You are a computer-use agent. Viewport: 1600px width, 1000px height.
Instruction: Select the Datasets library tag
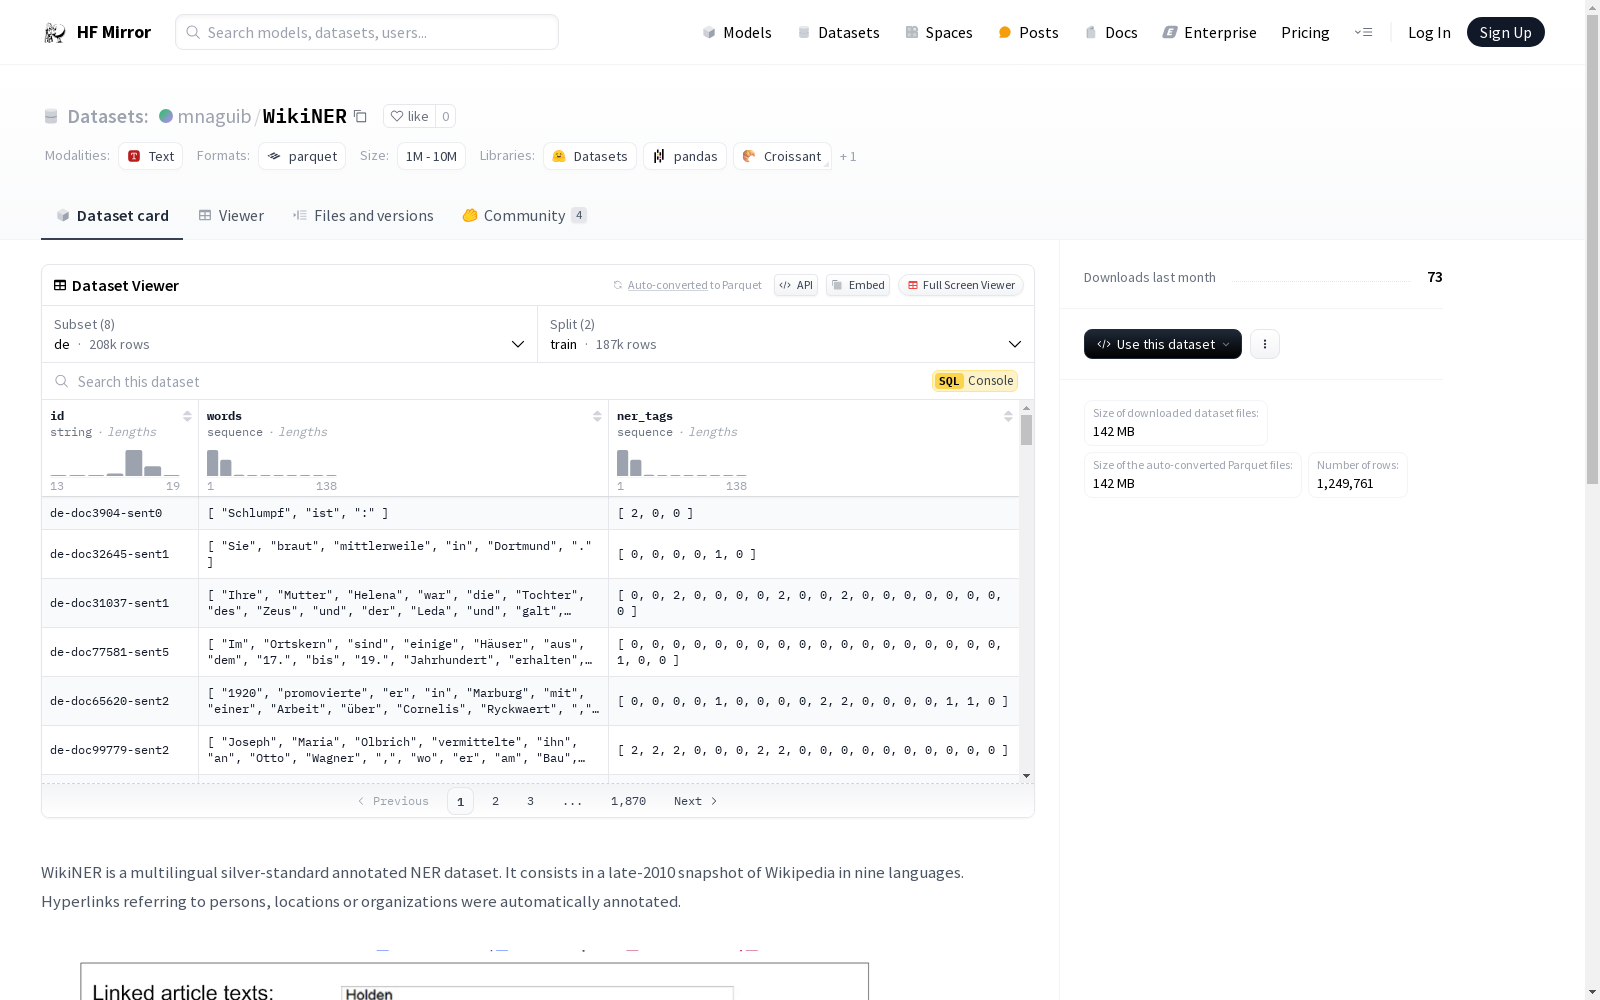pyautogui.click(x=590, y=156)
